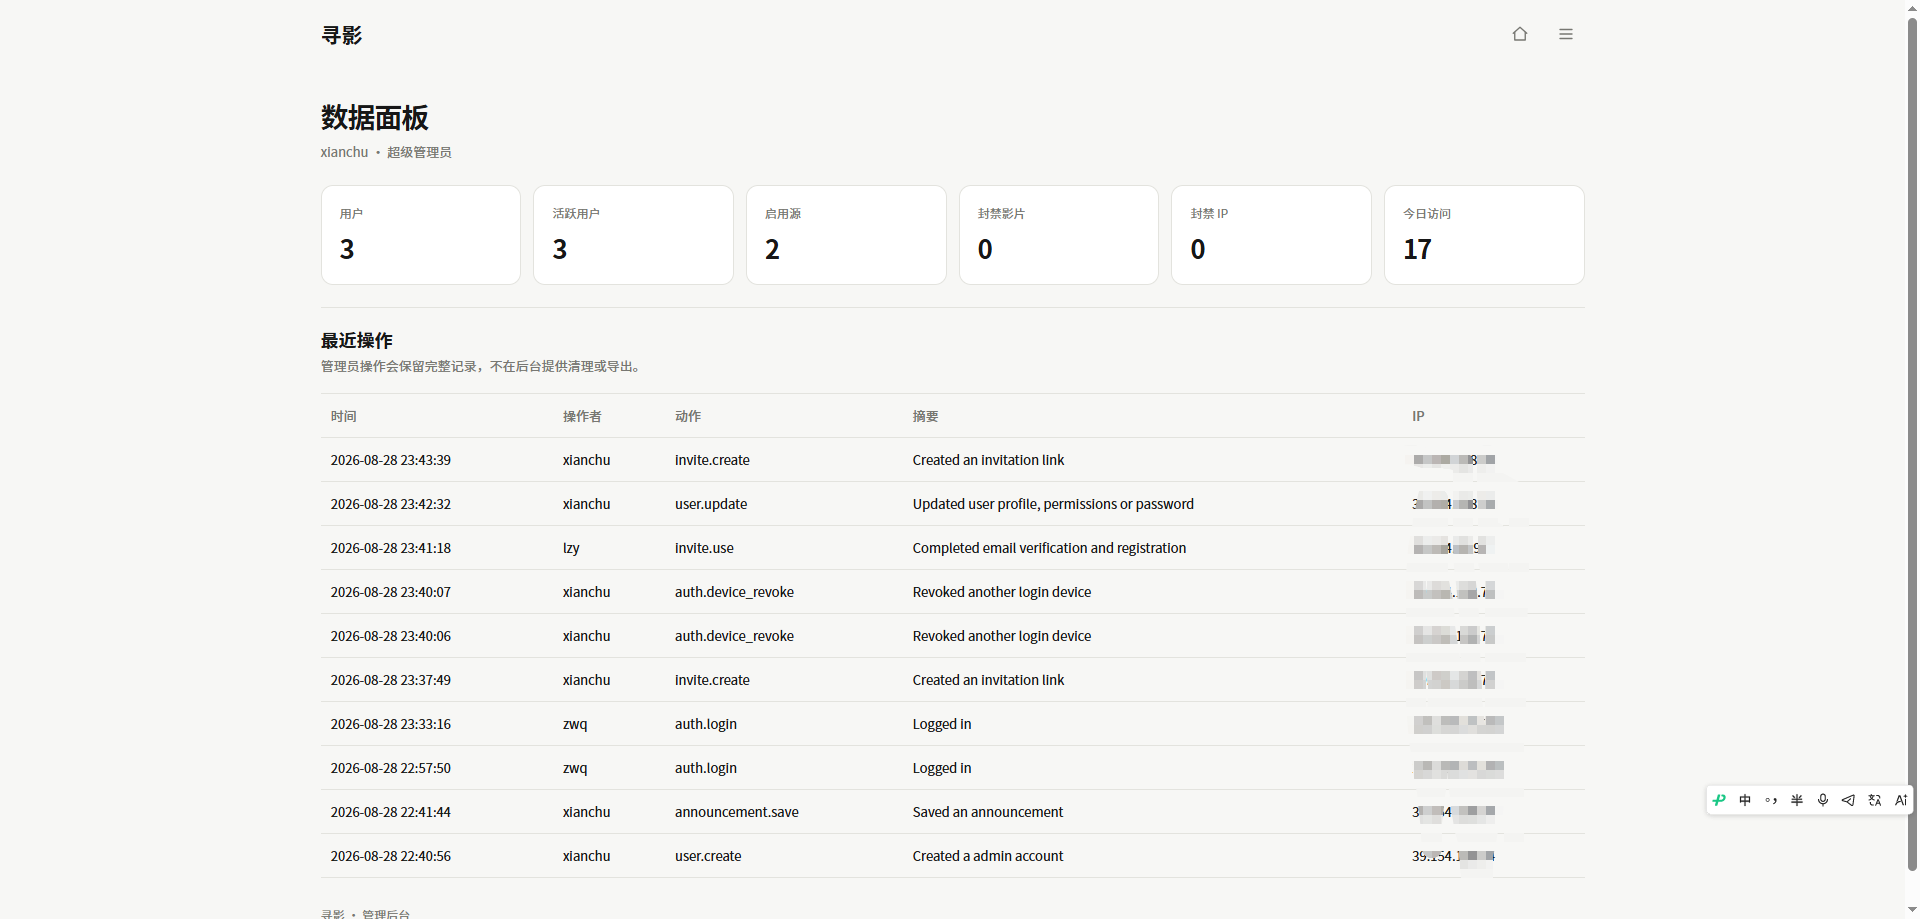Open the 用户 stat card showing 3
Screen dimensions: 1920x919
click(x=421, y=235)
